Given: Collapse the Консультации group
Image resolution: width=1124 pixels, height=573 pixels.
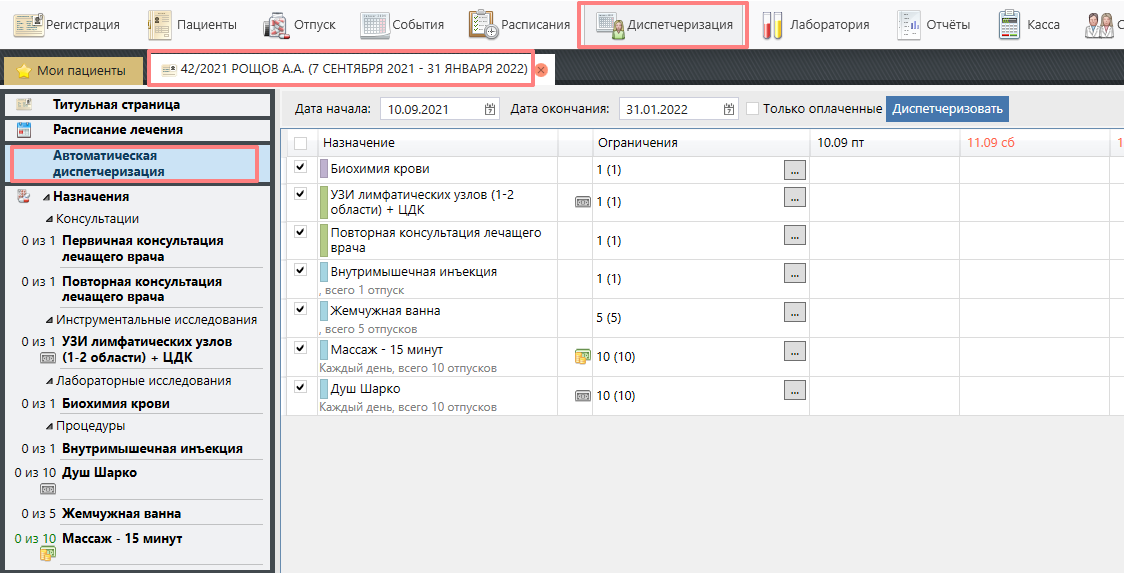Looking at the screenshot, I should [x=49, y=219].
